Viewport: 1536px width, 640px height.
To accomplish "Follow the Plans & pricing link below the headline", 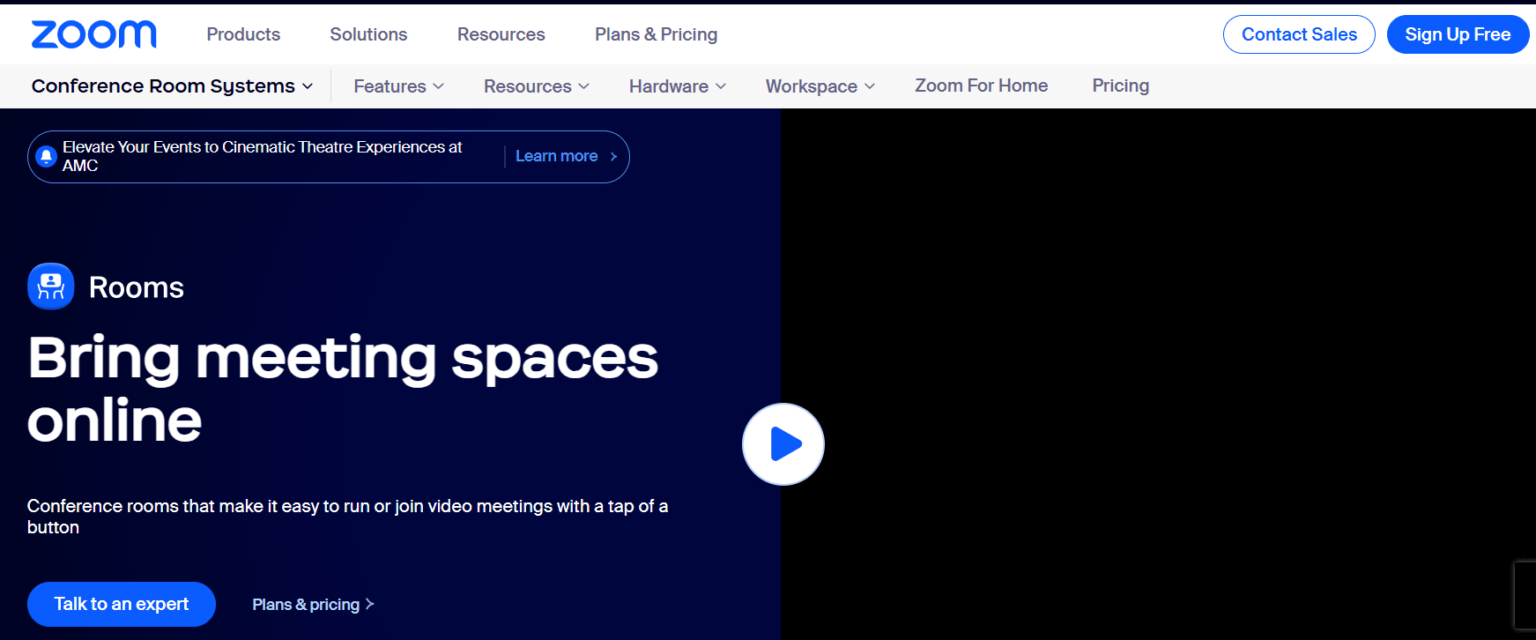I will 313,605.
